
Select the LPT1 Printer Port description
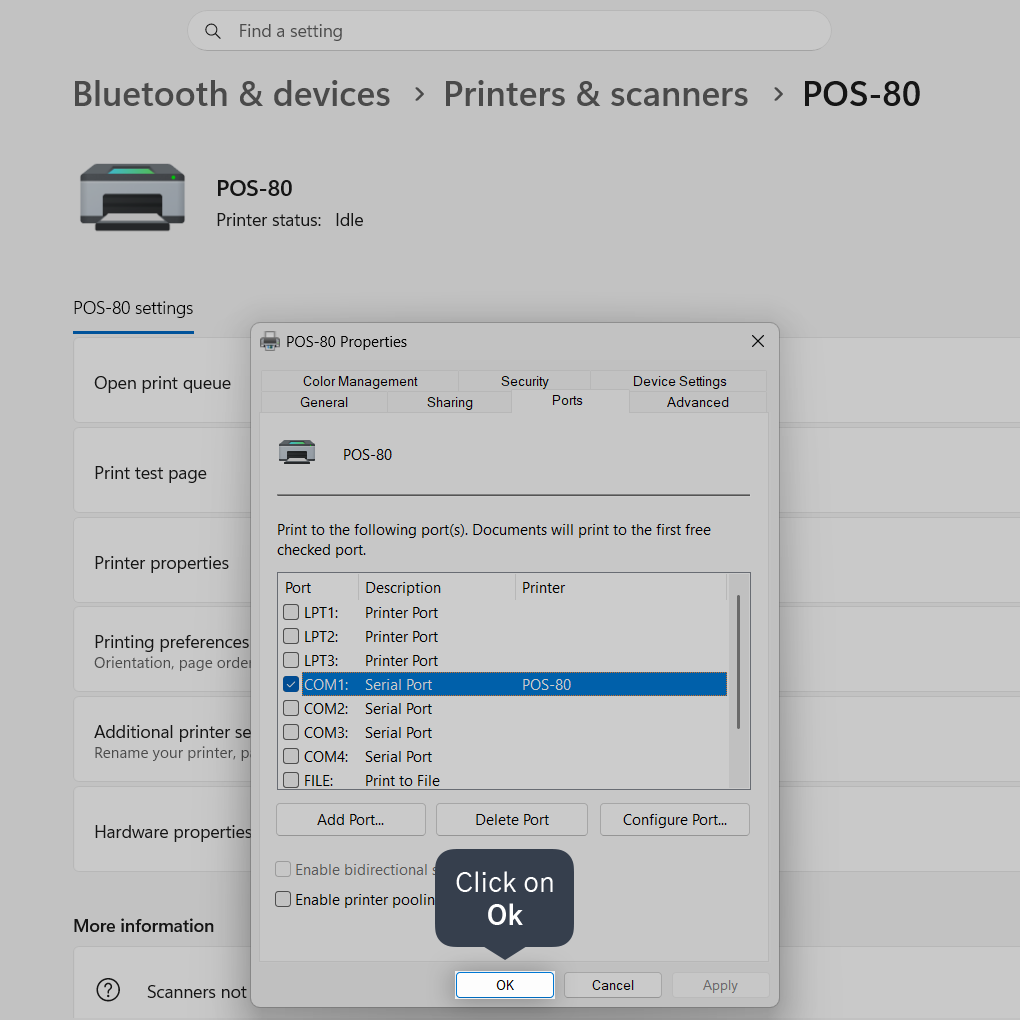click(401, 612)
